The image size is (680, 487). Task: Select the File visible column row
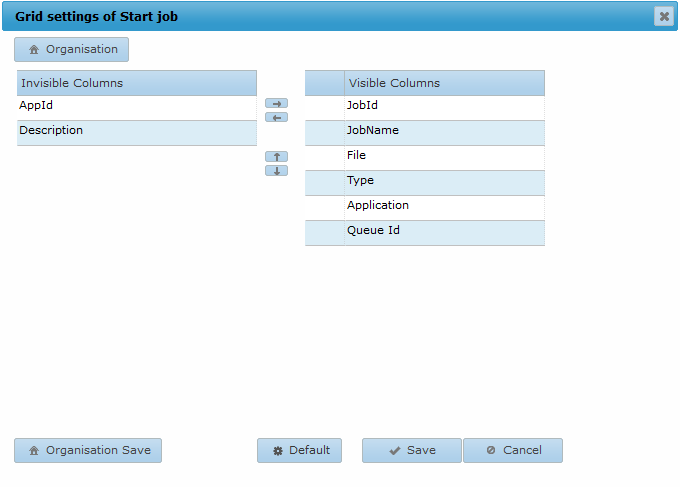(x=443, y=158)
